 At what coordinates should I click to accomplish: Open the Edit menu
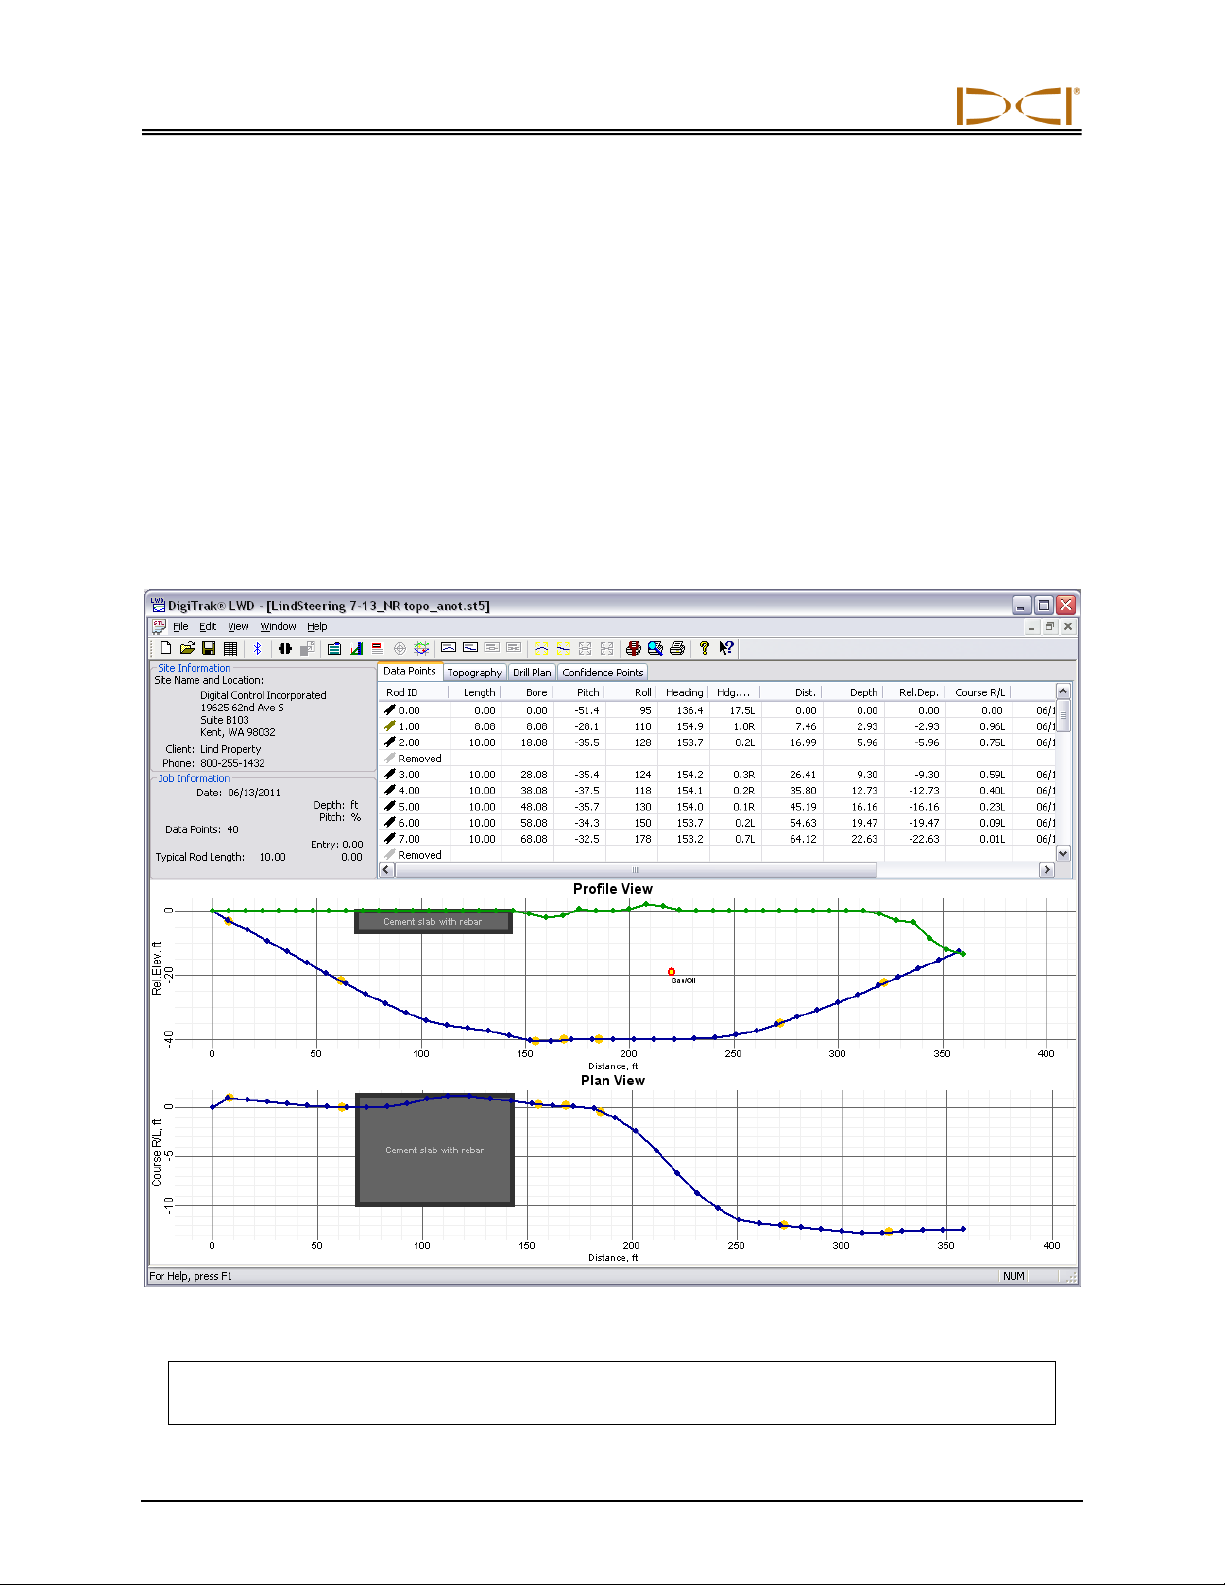point(208,627)
